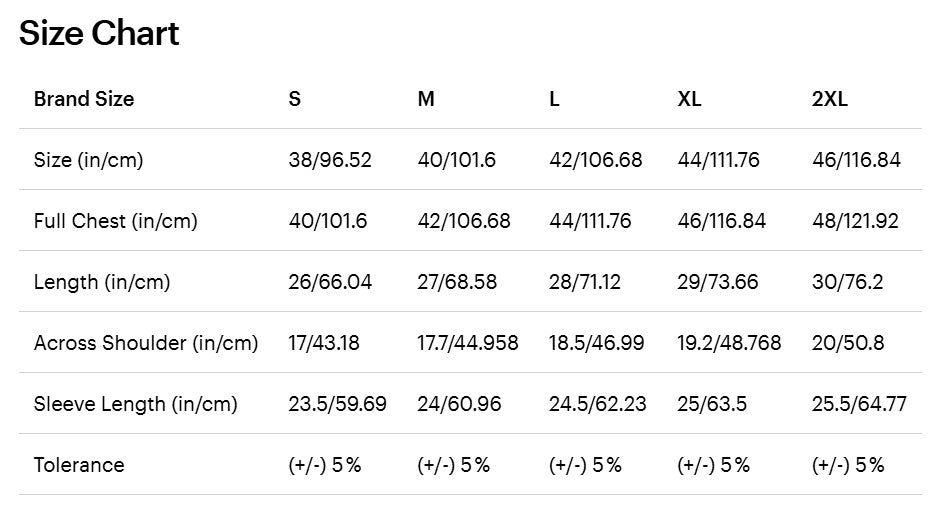Click the Sleeve Length (in/cm) row label
Image resolution: width=942 pixels, height=517 pixels.
tap(136, 404)
